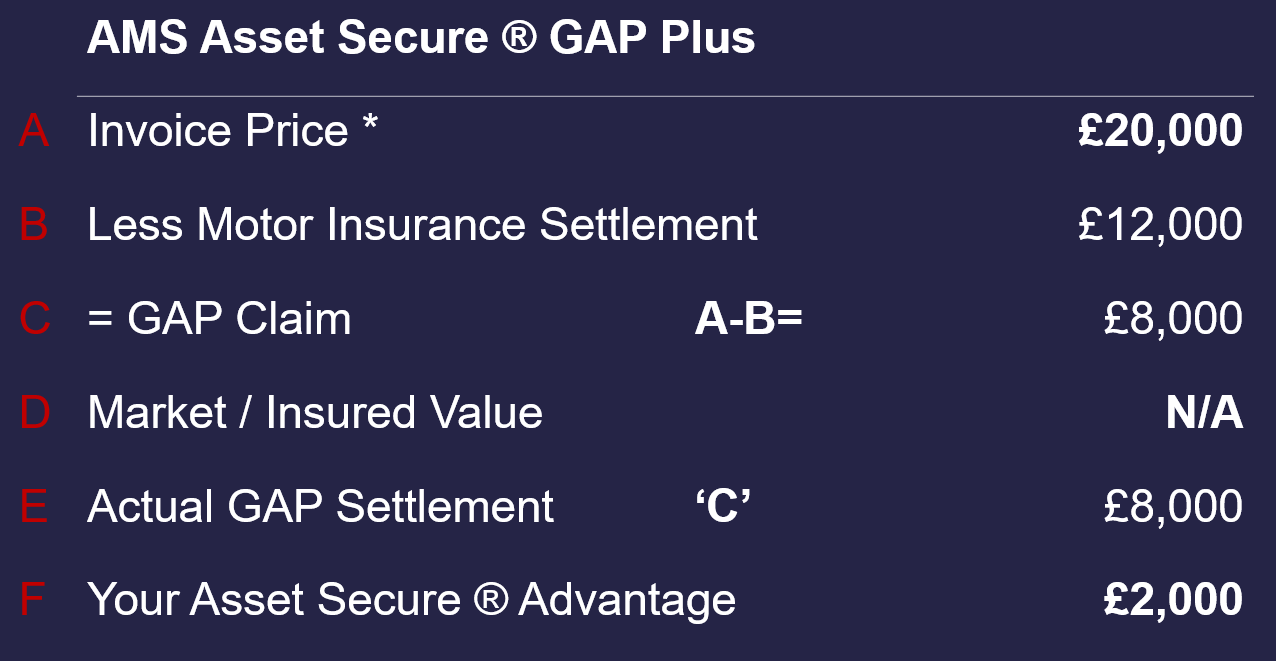Image resolution: width=1276 pixels, height=661 pixels.
Task: Click the A-B= formula text
Action: click(x=749, y=319)
